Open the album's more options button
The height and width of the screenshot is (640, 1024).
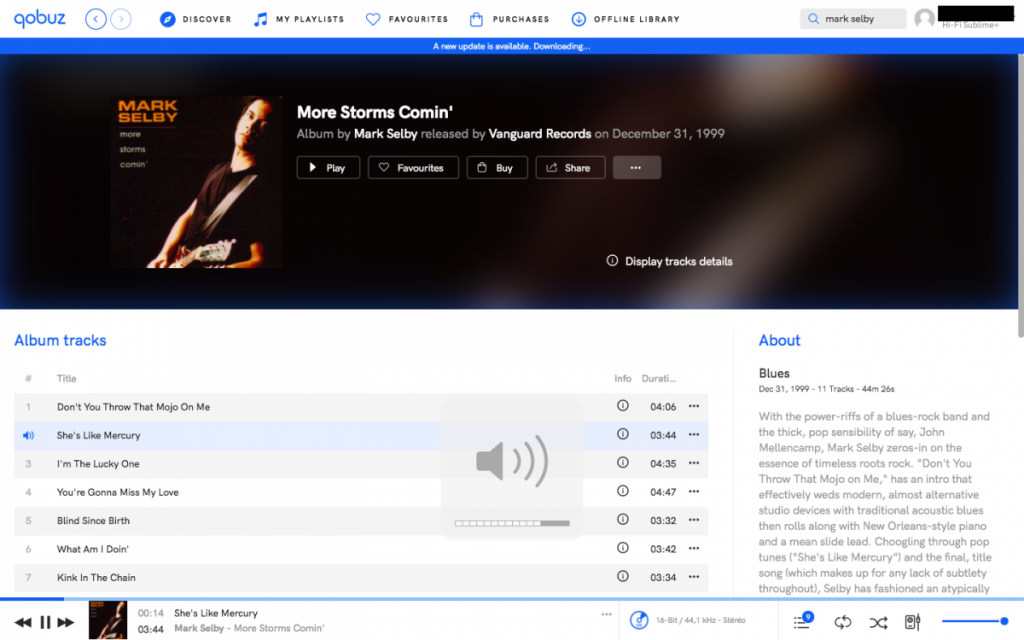636,168
